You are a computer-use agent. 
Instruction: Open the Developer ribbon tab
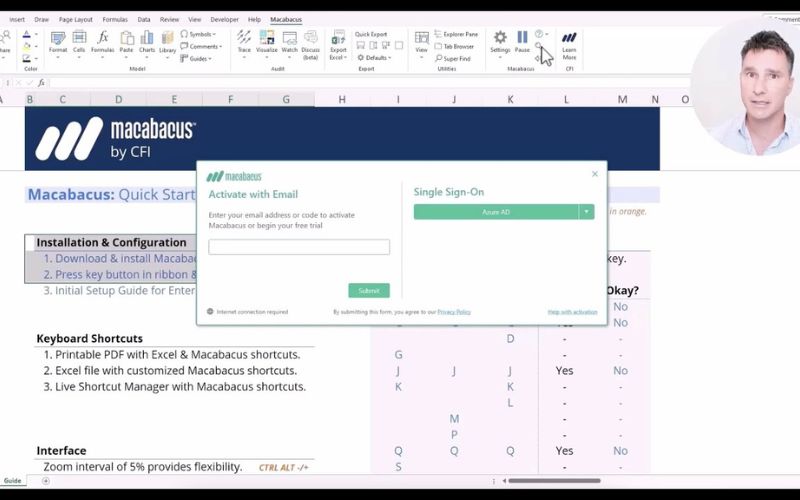(x=224, y=19)
